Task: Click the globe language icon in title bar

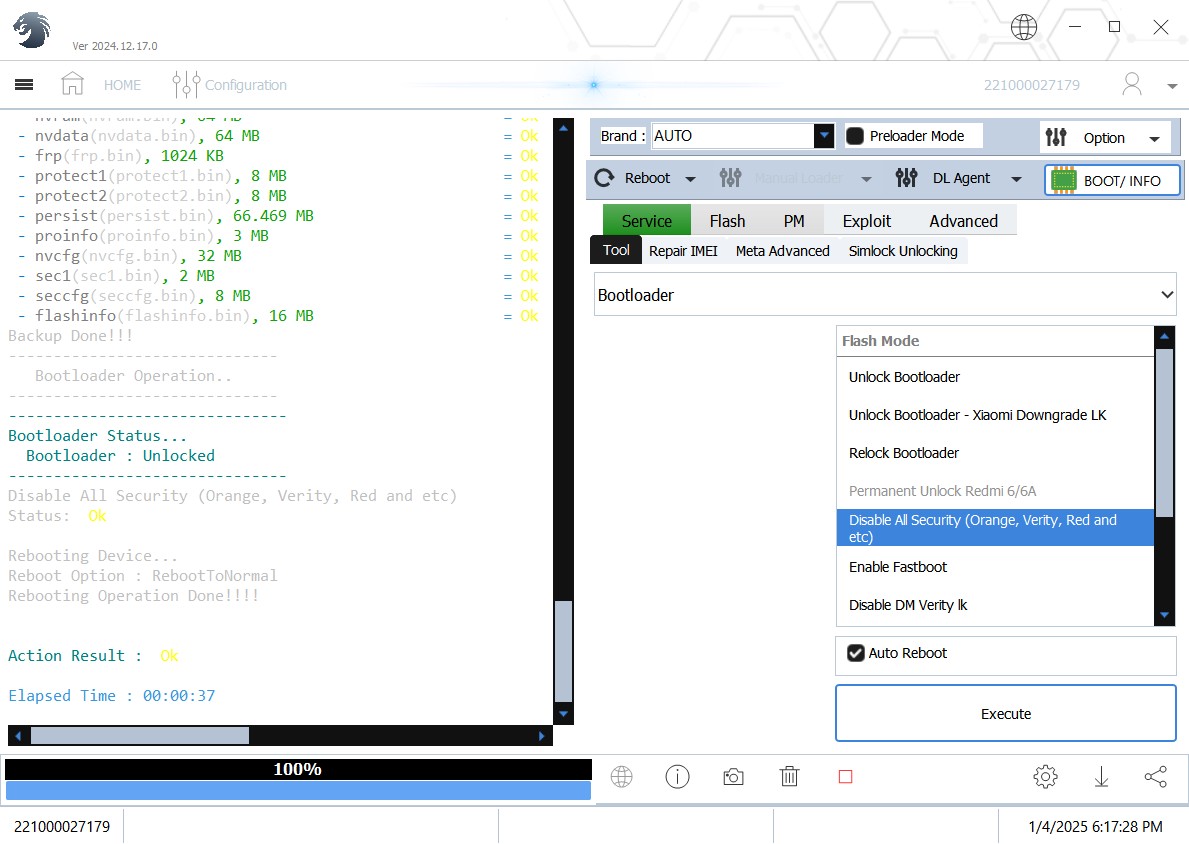Action: (1023, 27)
